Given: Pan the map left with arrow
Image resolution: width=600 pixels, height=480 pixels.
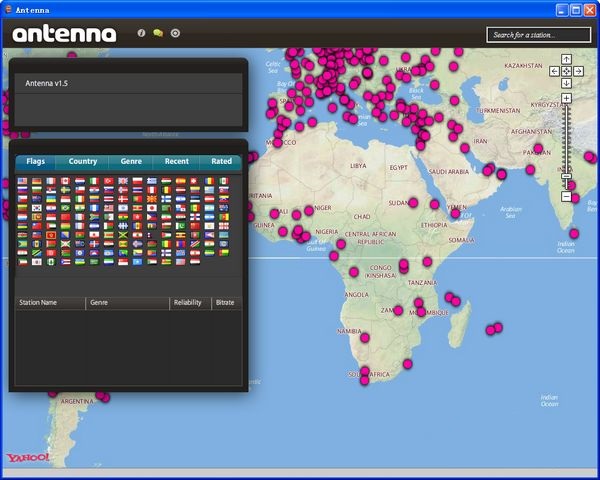Looking at the screenshot, I should pos(555,71).
